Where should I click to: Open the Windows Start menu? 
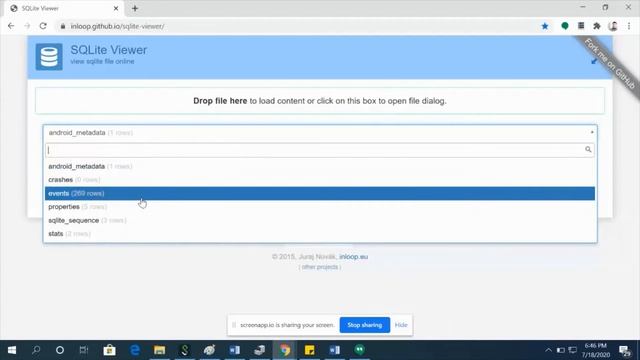[x=12, y=350]
